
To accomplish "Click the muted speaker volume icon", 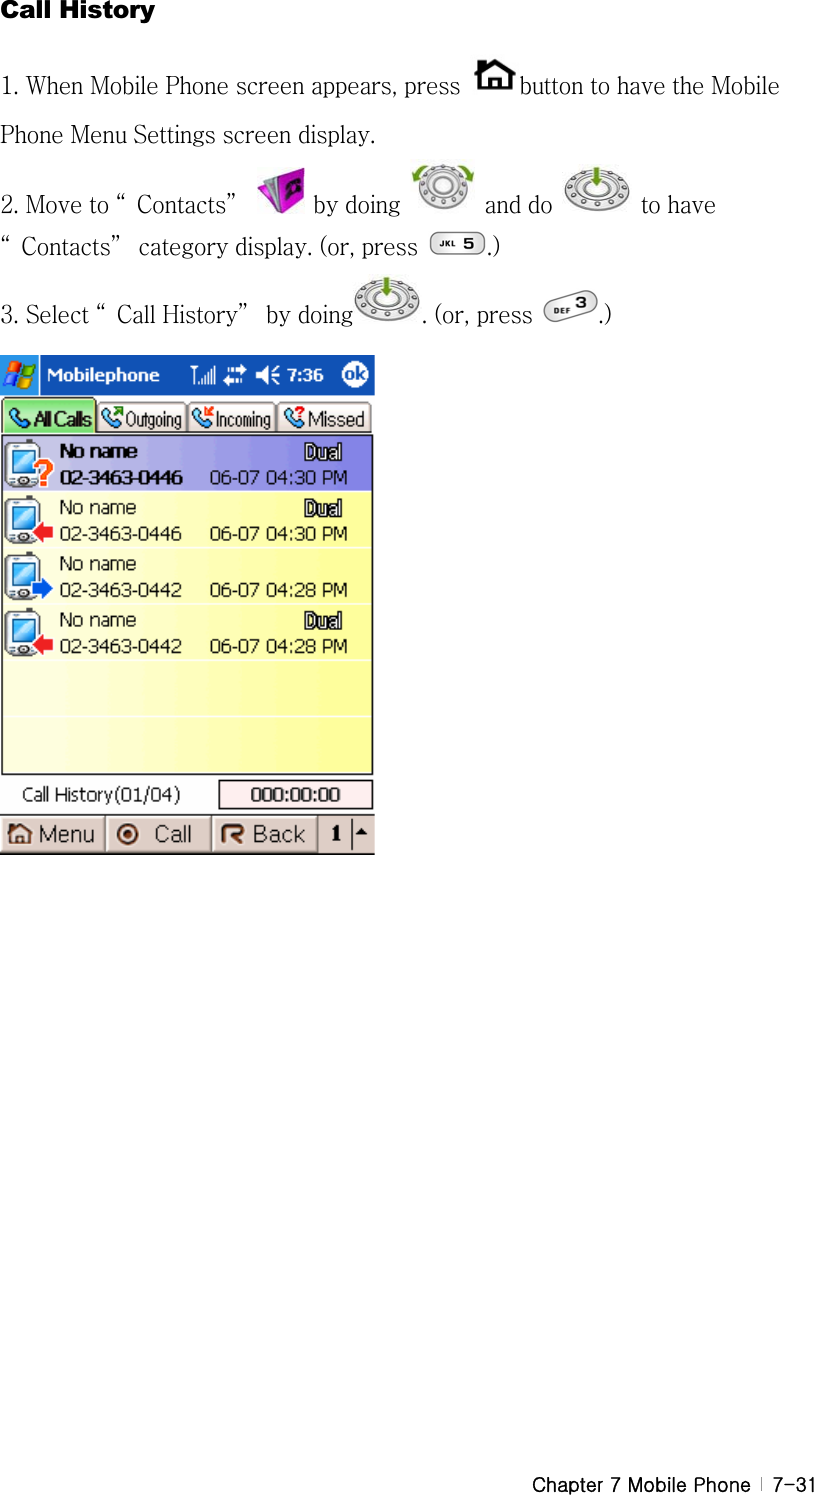I will point(267,375).
